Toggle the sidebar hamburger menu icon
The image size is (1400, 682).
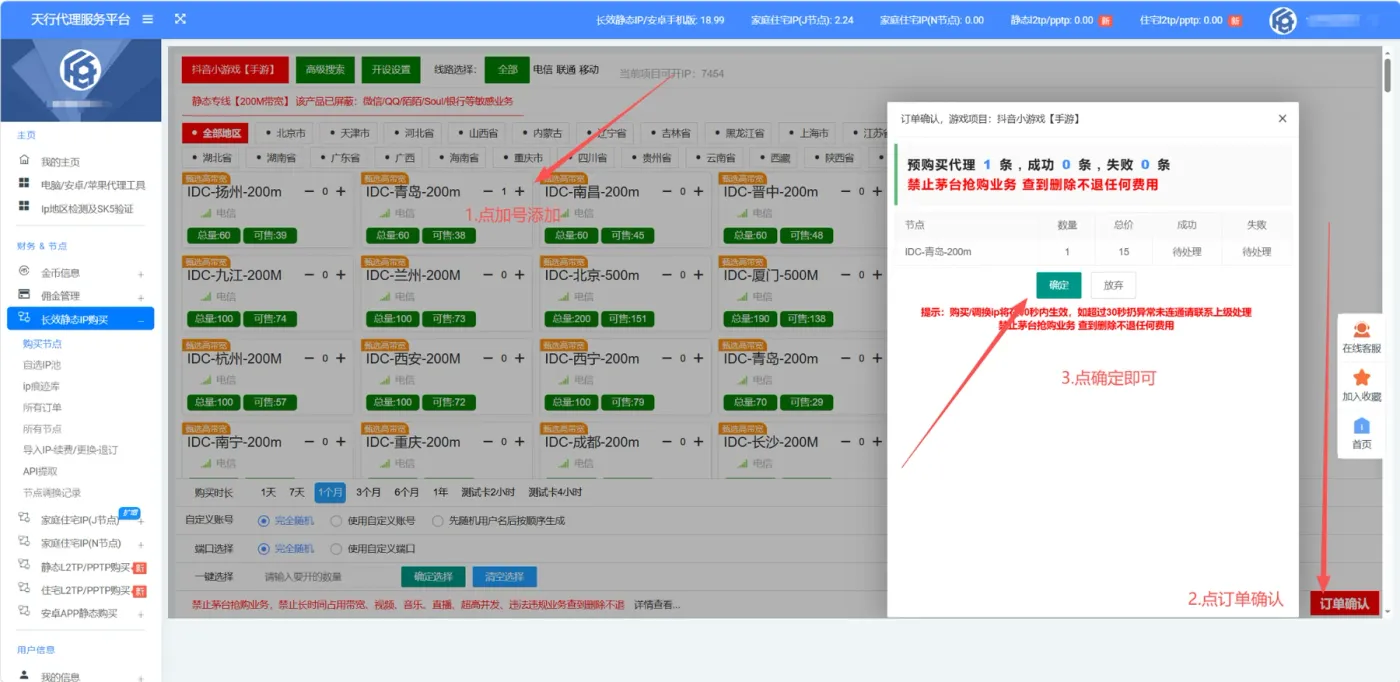pos(148,19)
